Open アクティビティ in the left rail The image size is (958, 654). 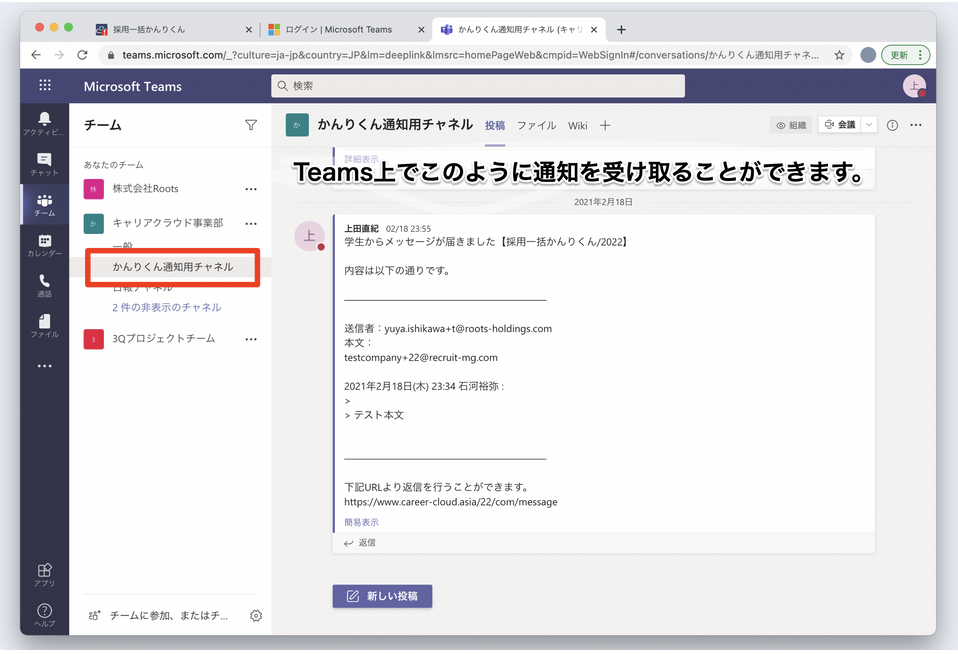pyautogui.click(x=44, y=122)
